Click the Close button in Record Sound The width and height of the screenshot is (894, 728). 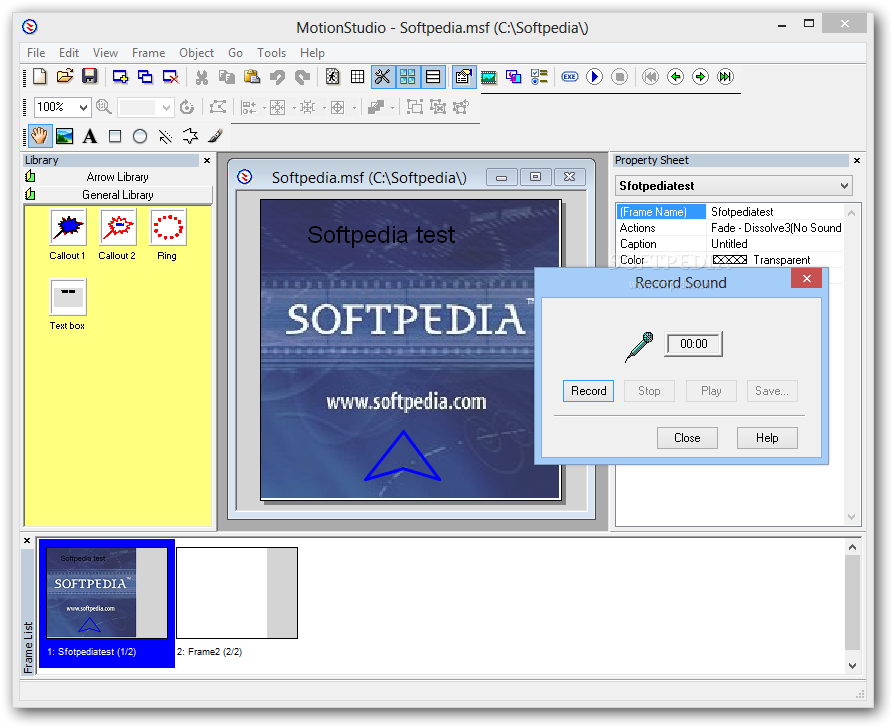pos(687,438)
